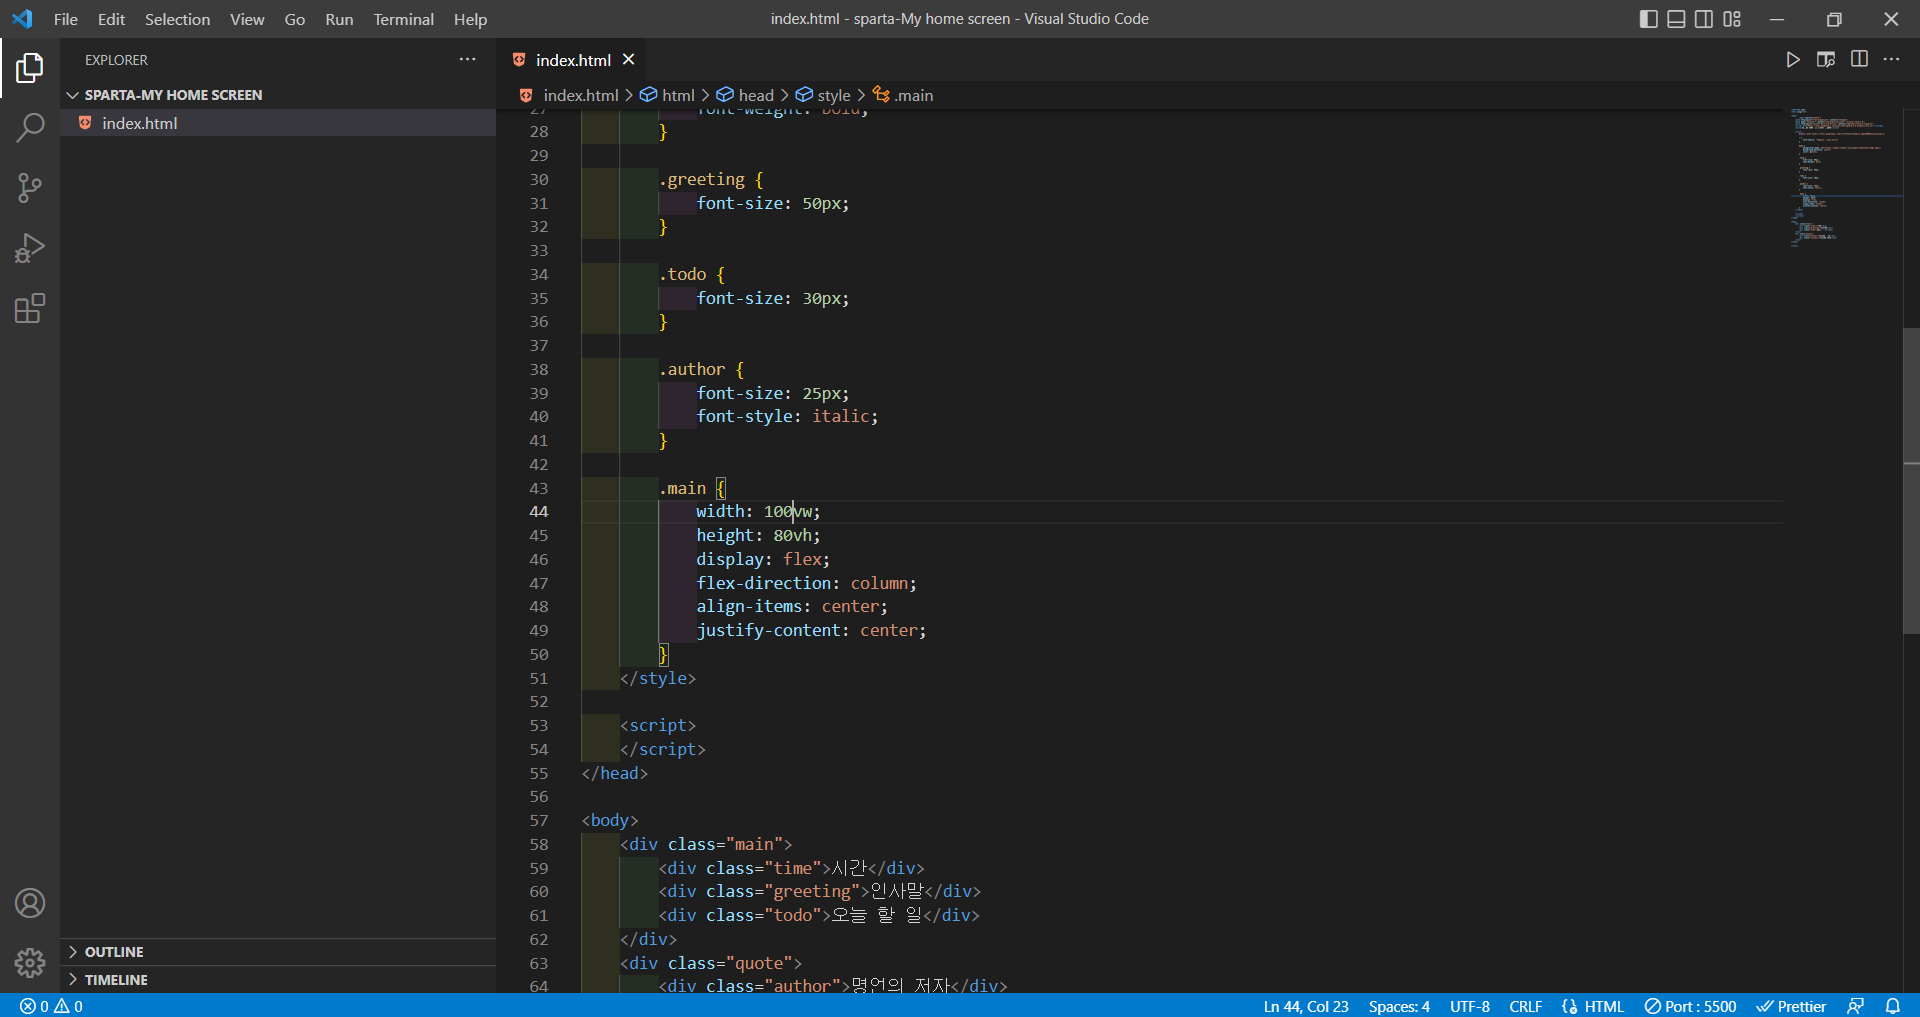Click the 'justify-content: center;' declaration
Viewport: 1920px width, 1017px height.
point(812,631)
